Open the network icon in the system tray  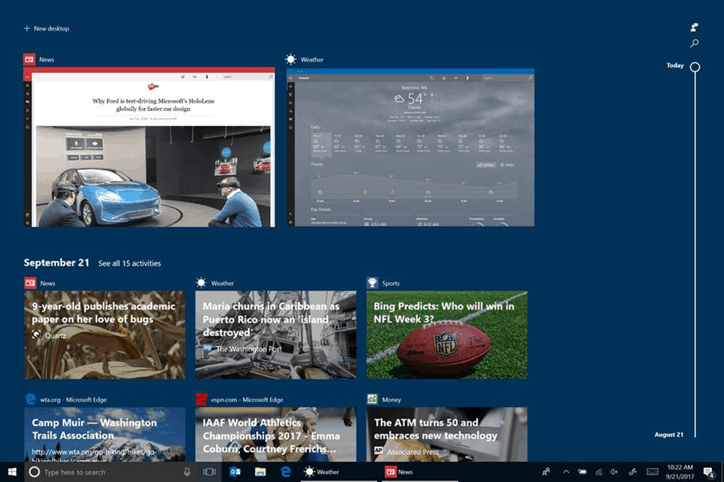pos(598,472)
